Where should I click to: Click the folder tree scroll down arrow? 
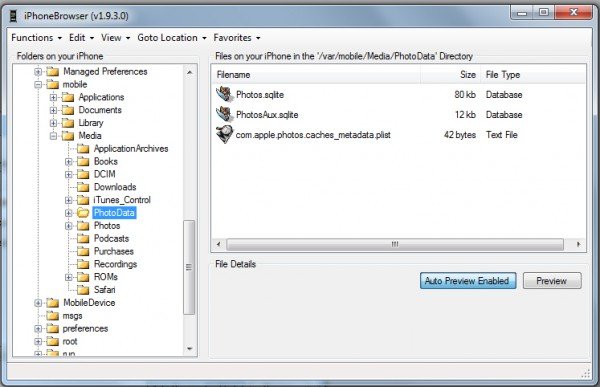click(x=190, y=349)
